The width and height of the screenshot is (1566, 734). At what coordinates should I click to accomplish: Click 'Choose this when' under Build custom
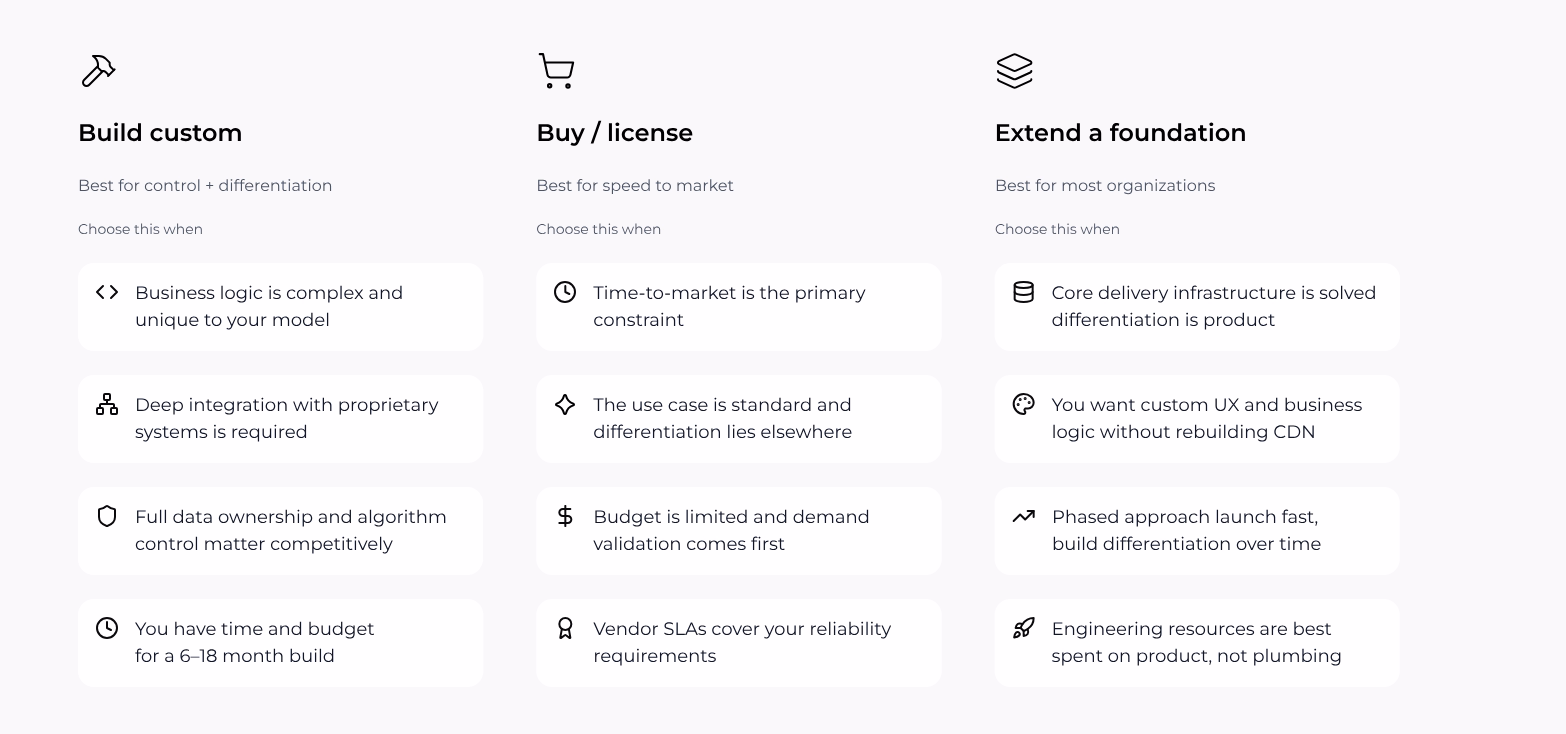[140, 229]
